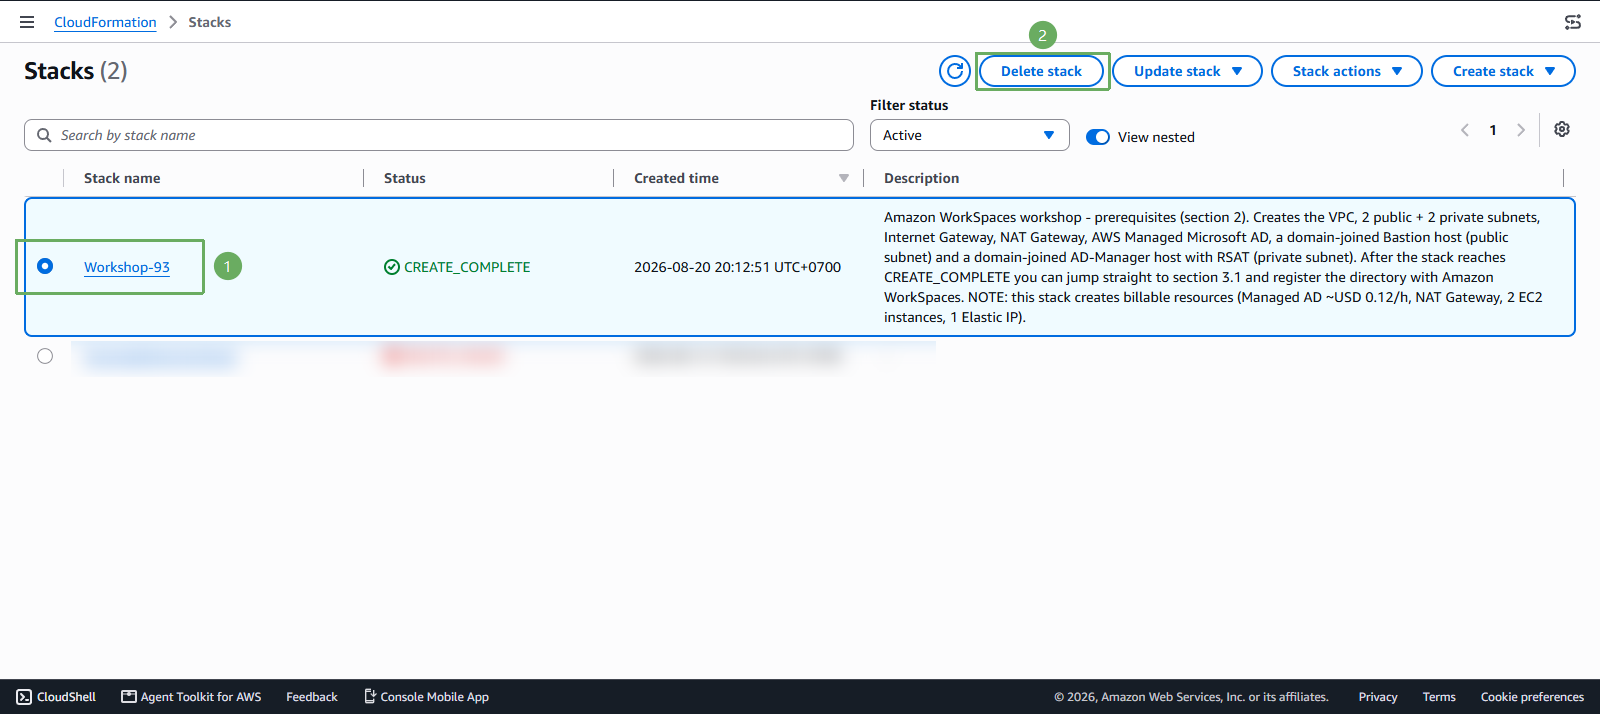Select the second stack's radio button
The height and width of the screenshot is (714, 1600).
coord(45,356)
